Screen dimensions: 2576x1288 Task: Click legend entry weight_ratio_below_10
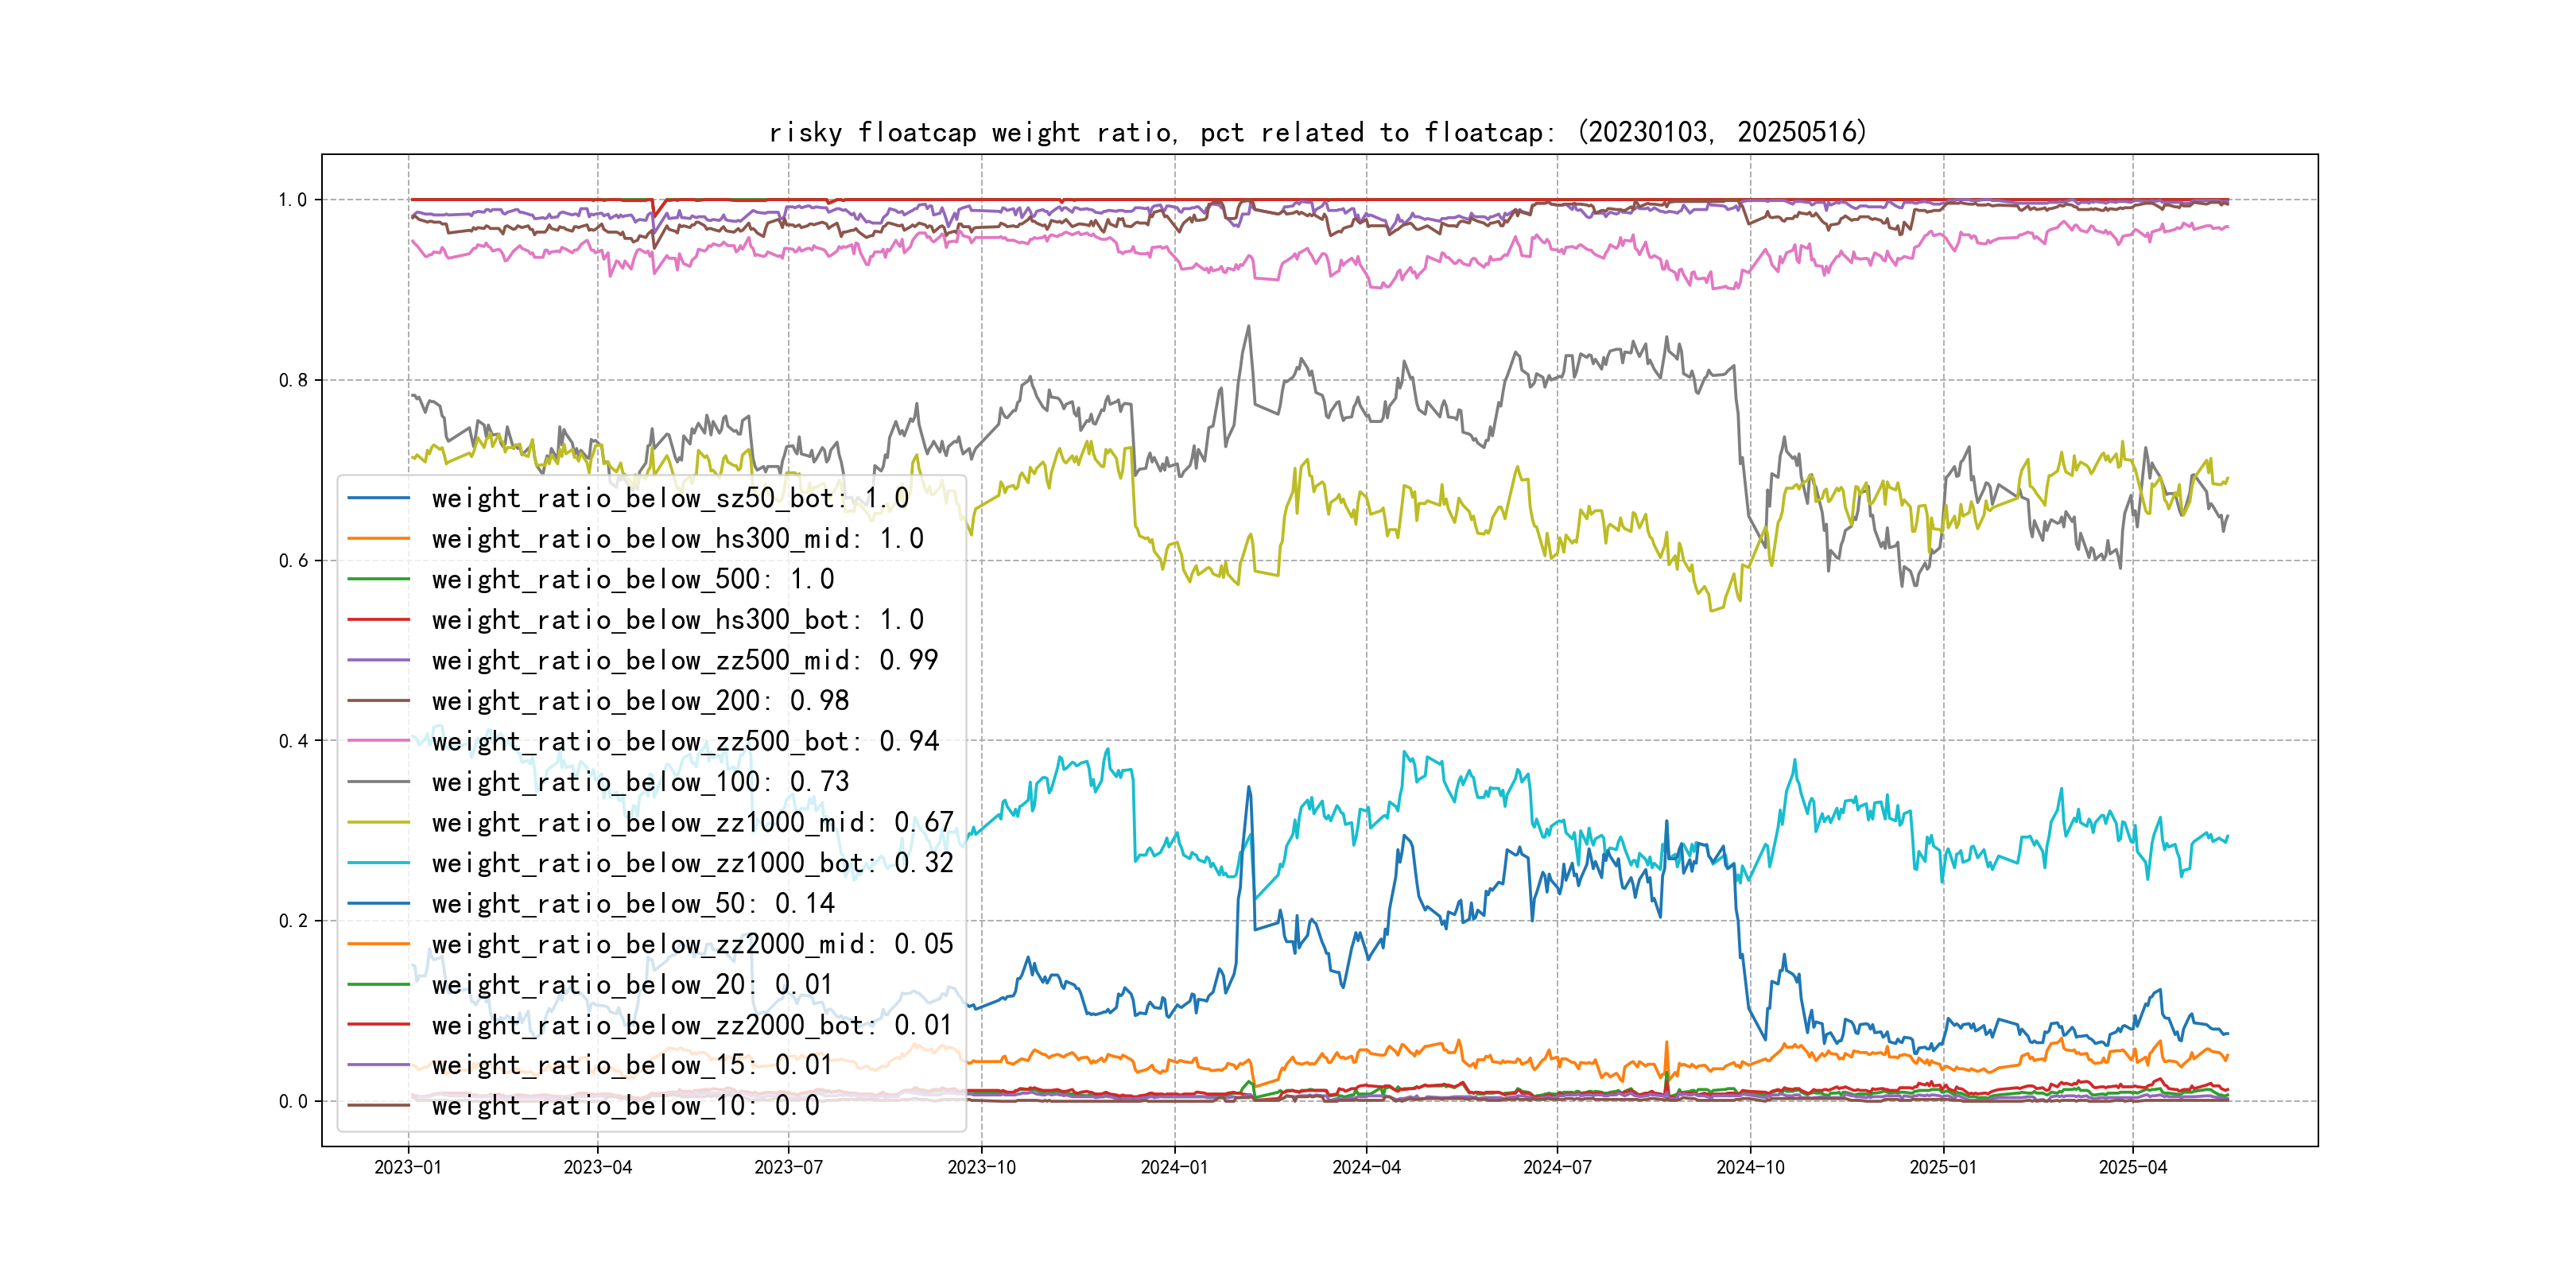[625, 1106]
